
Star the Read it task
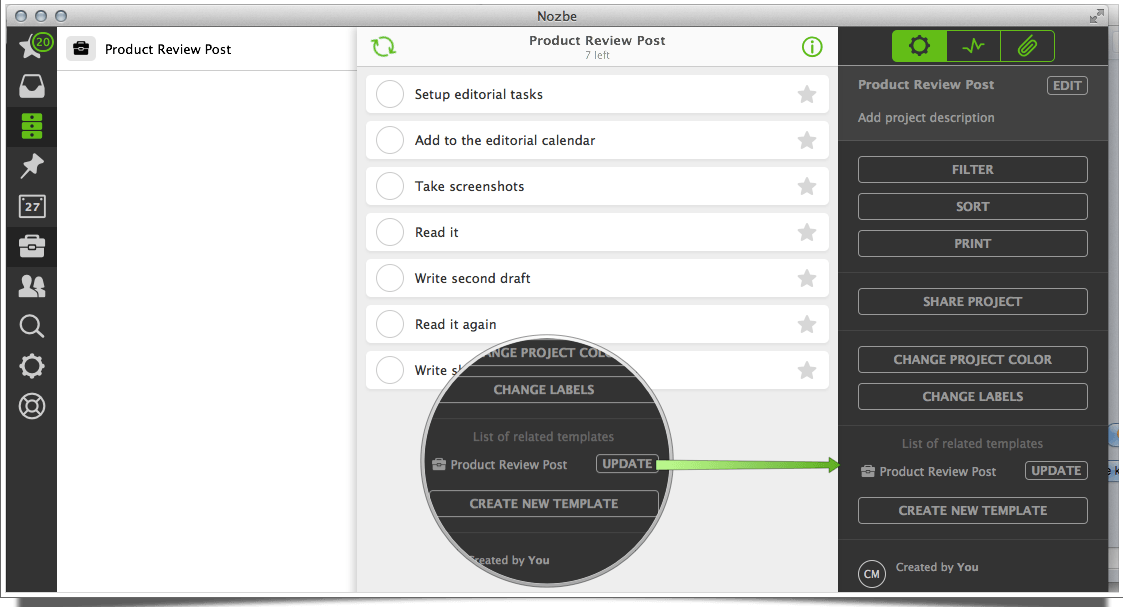pyautogui.click(x=807, y=233)
